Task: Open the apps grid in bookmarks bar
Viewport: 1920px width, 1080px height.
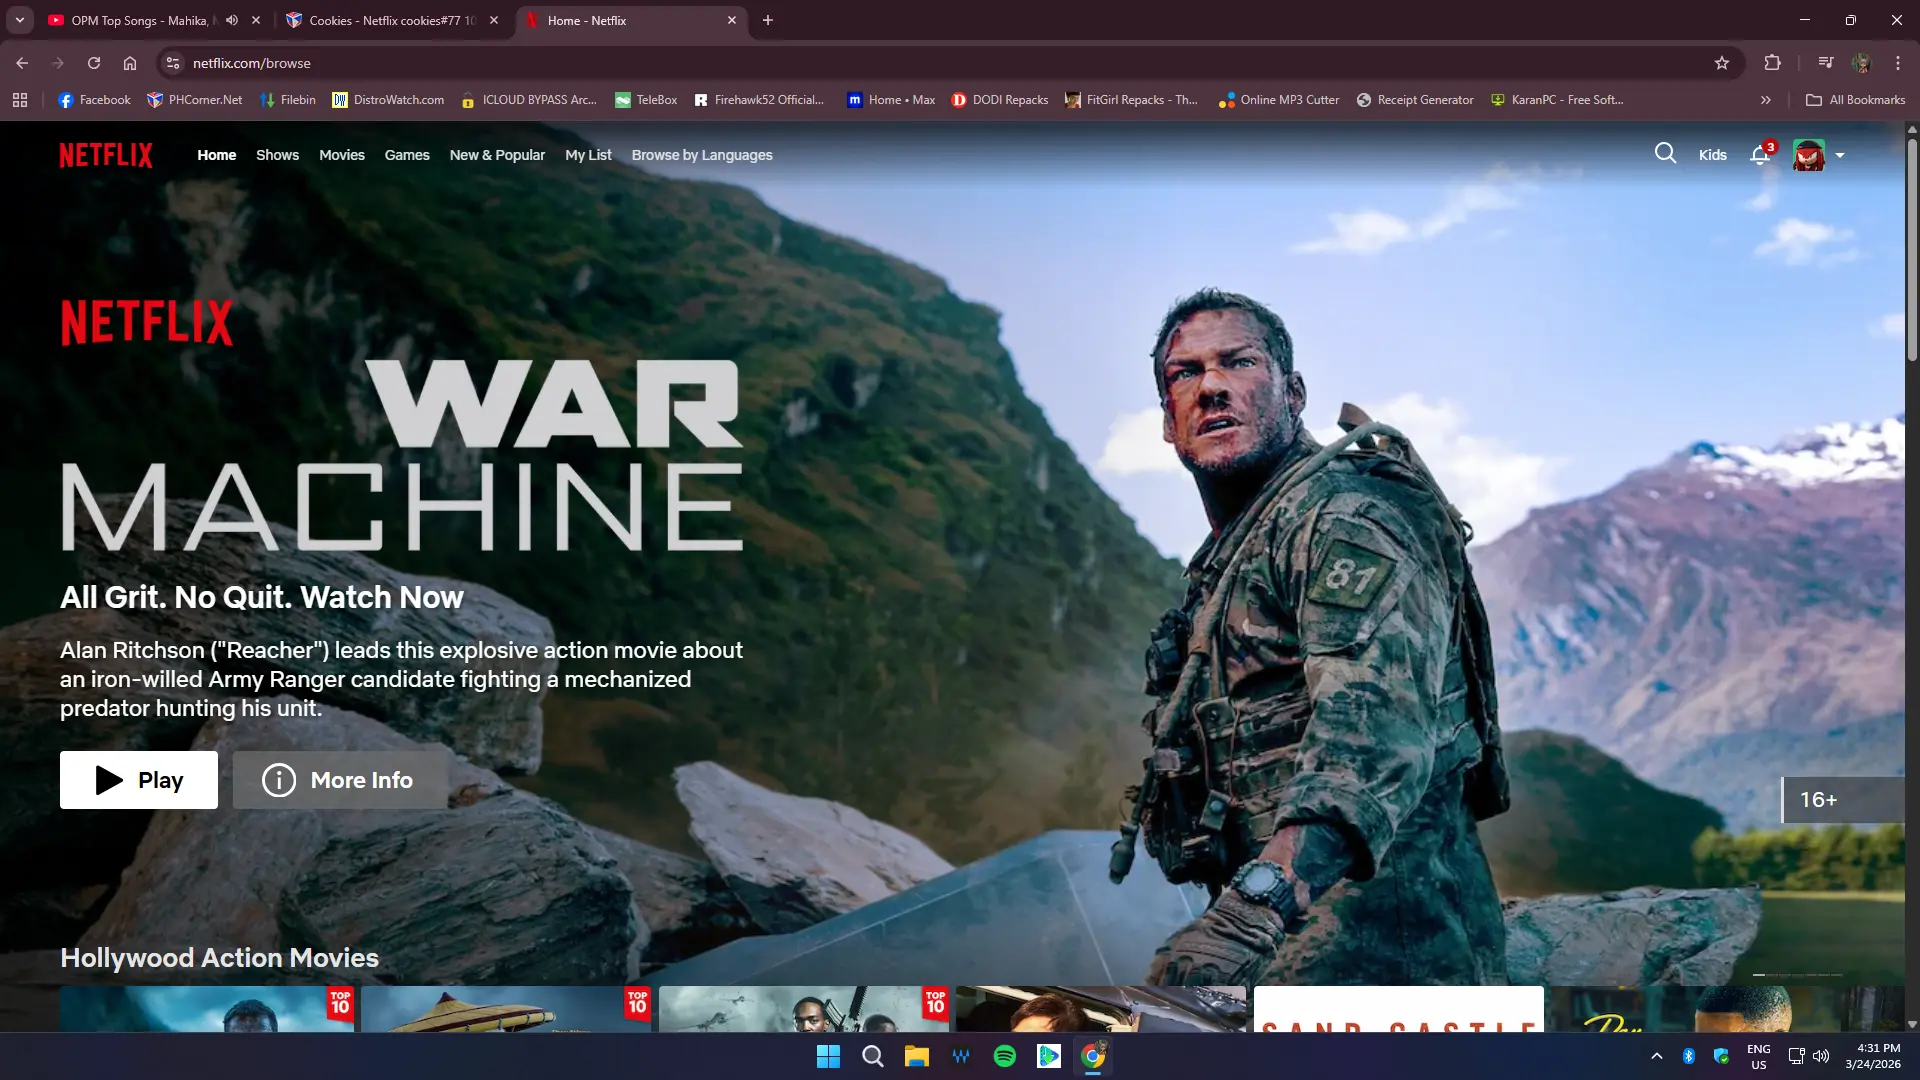Action: (x=20, y=100)
